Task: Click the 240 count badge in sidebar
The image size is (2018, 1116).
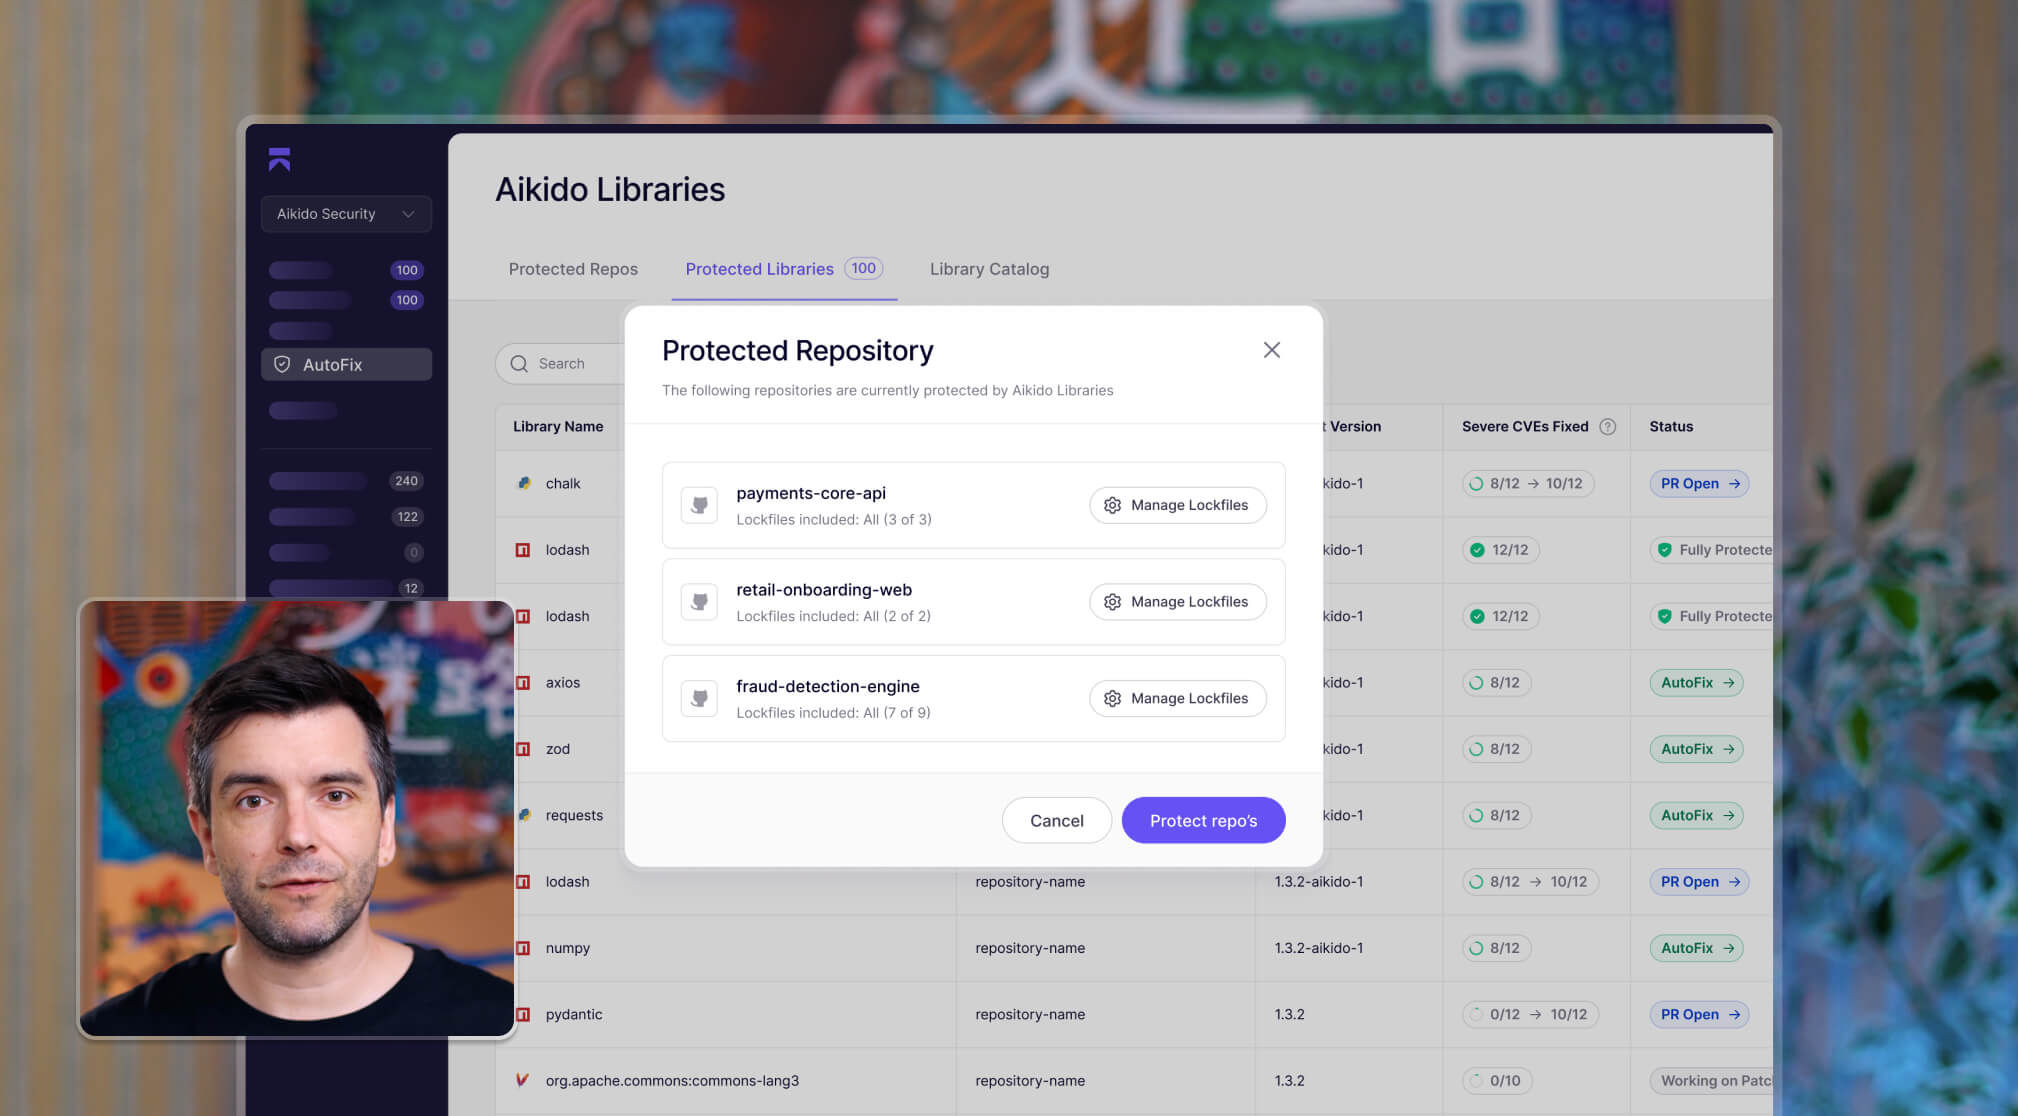Action: point(406,481)
